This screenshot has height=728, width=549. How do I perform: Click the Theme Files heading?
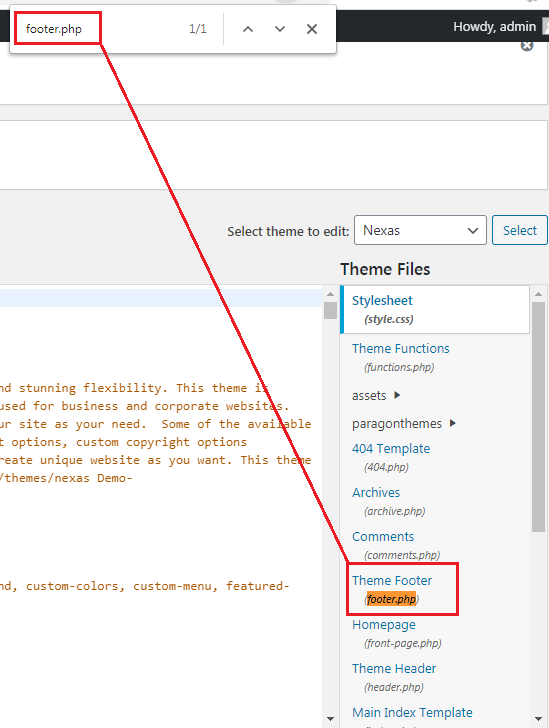(385, 269)
